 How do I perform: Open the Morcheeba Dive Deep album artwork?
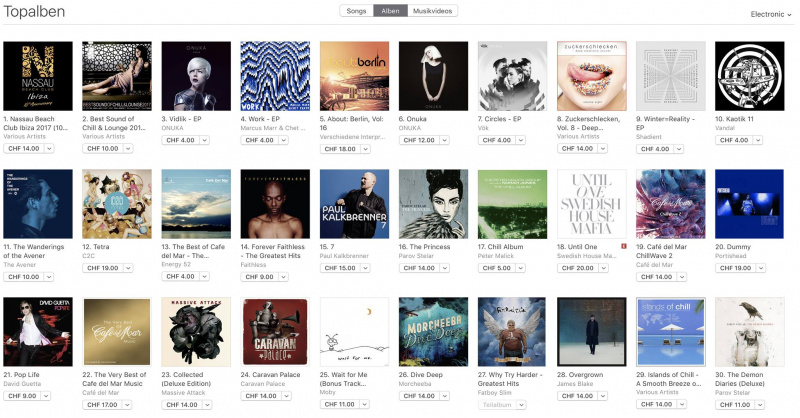433,332
